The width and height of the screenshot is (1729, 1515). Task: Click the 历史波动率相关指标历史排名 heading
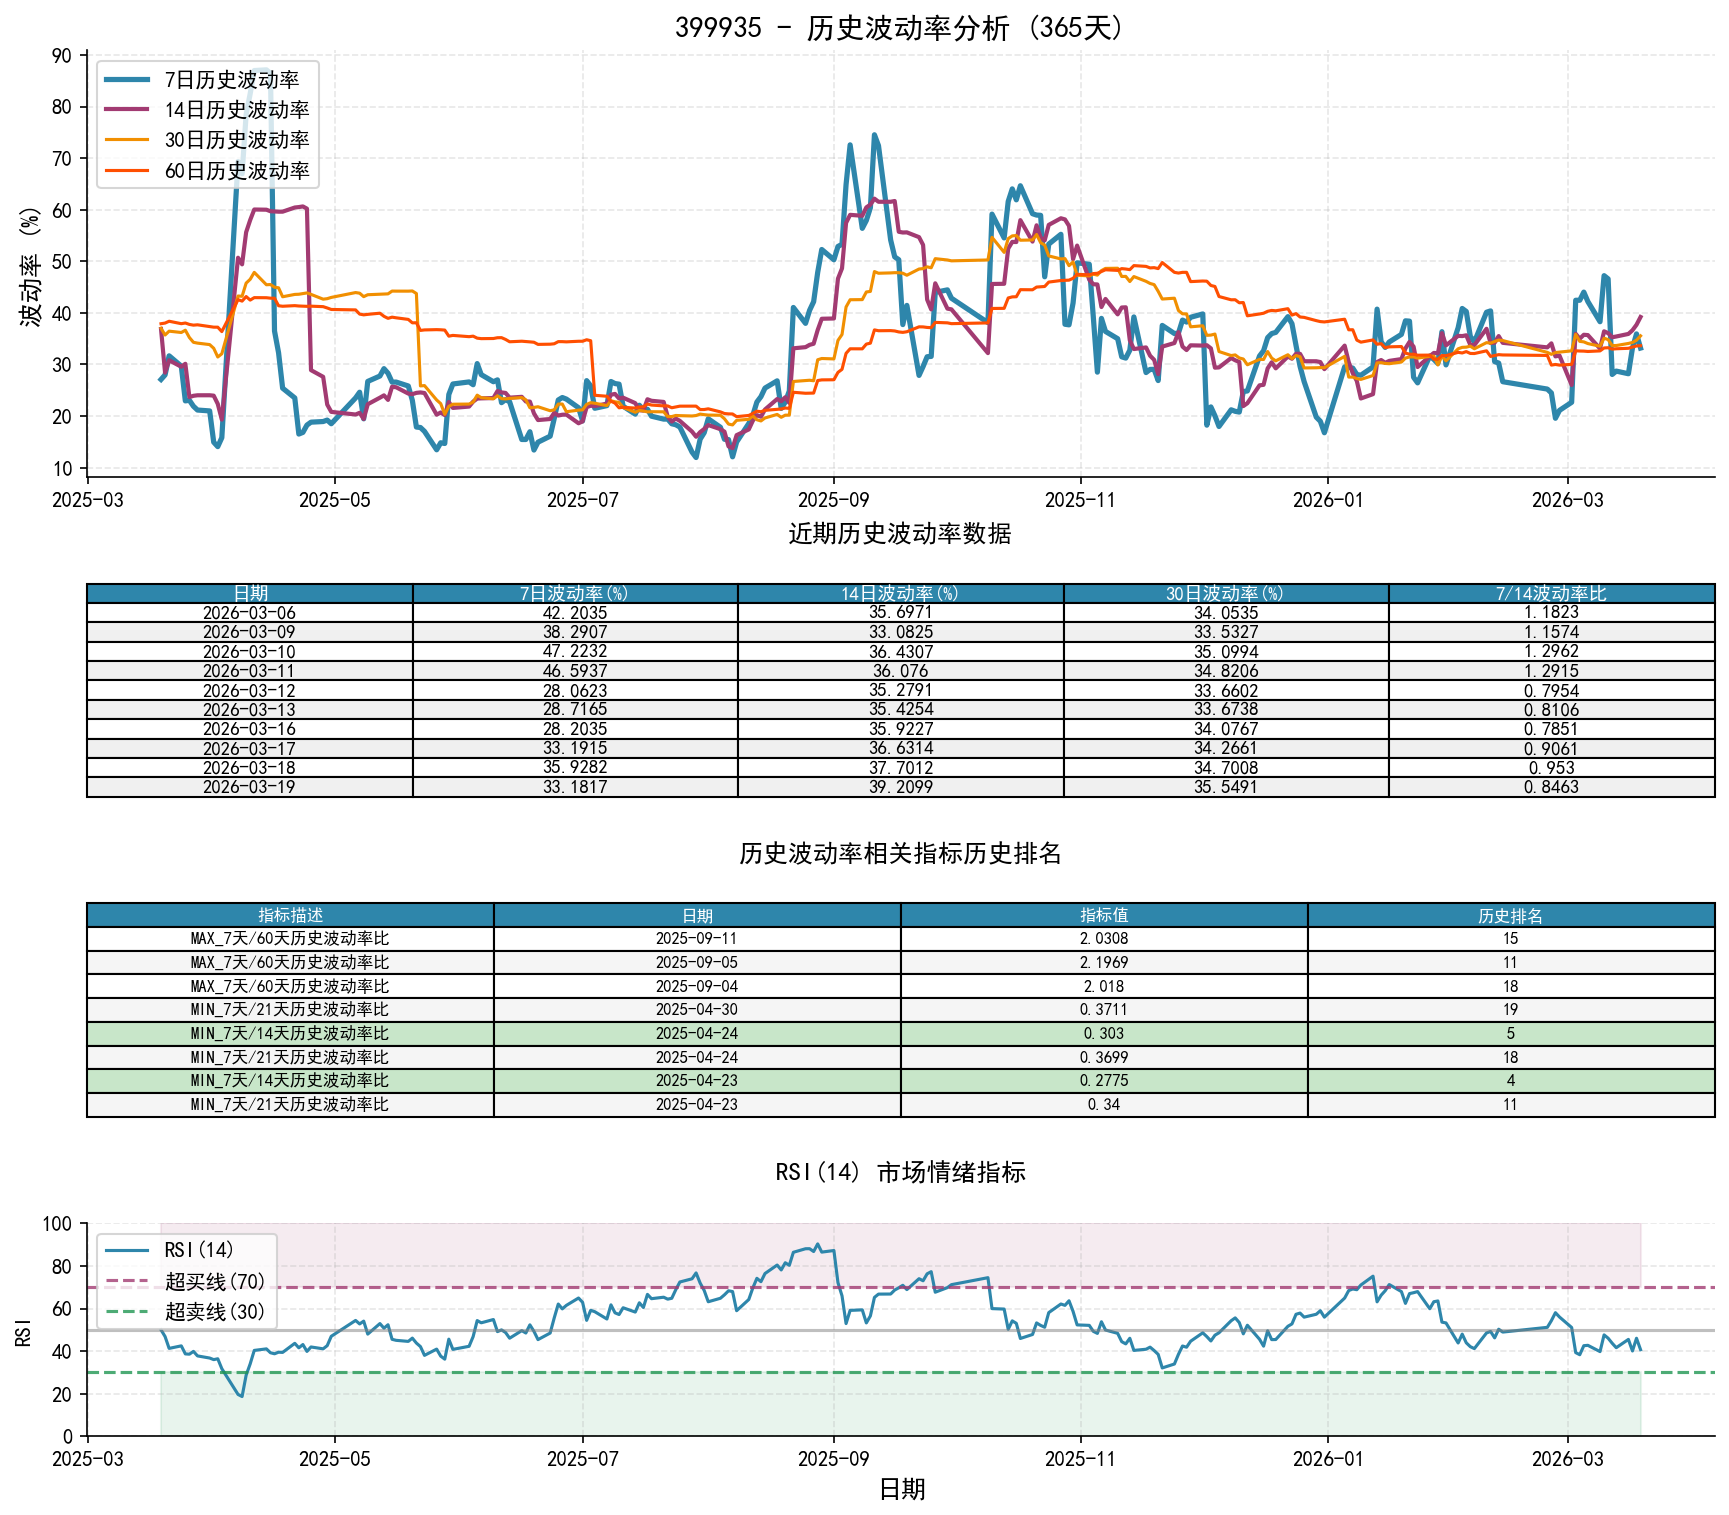[900, 853]
